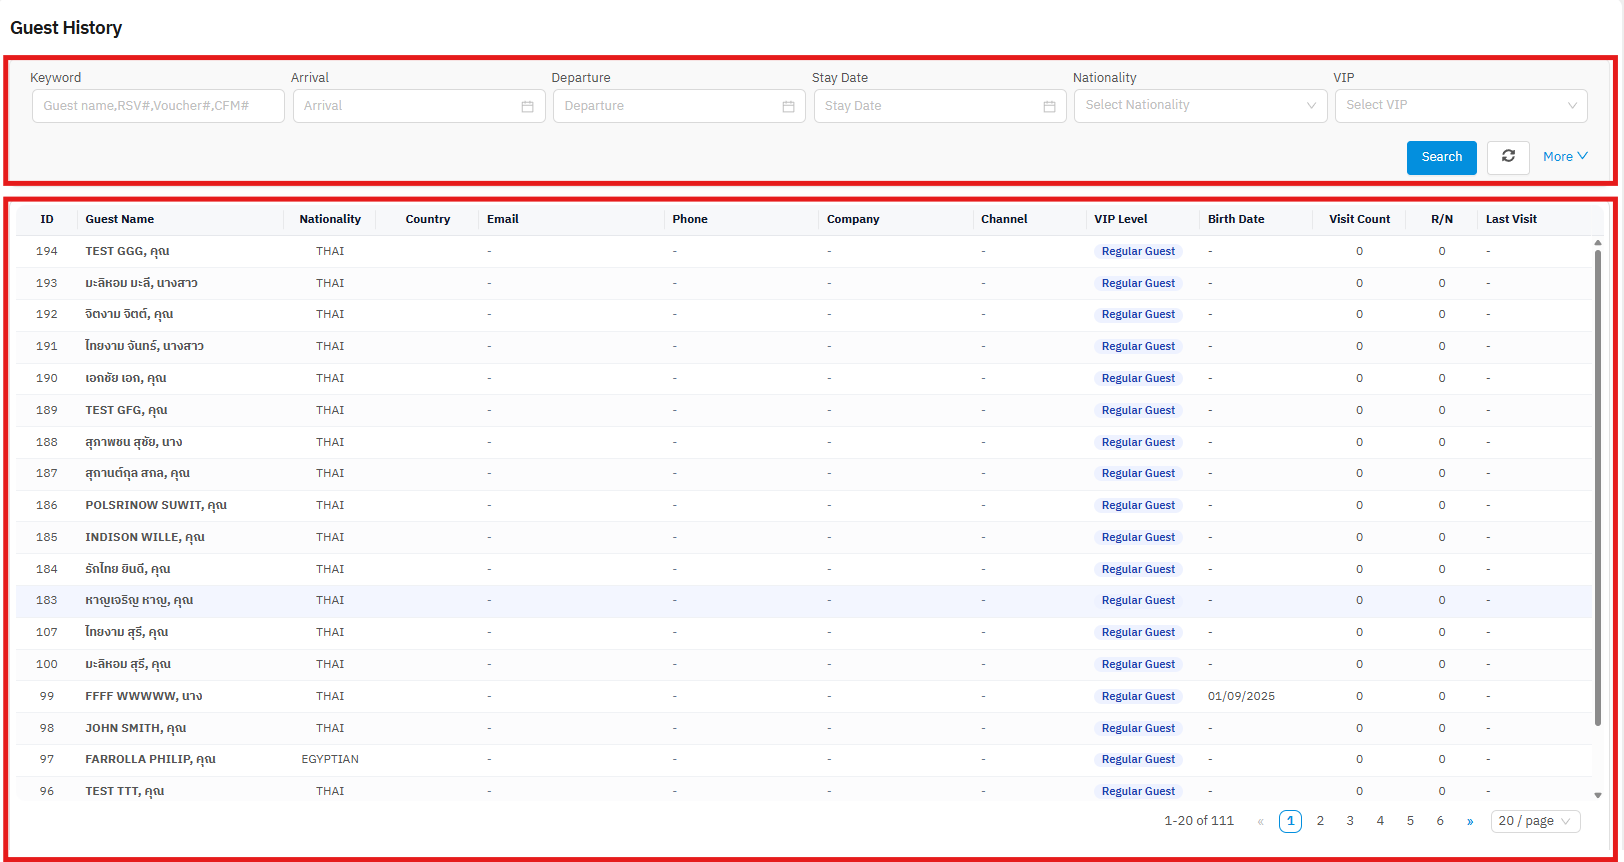Expand the Select VIP dropdown
The height and width of the screenshot is (862, 1624).
pos(1460,105)
